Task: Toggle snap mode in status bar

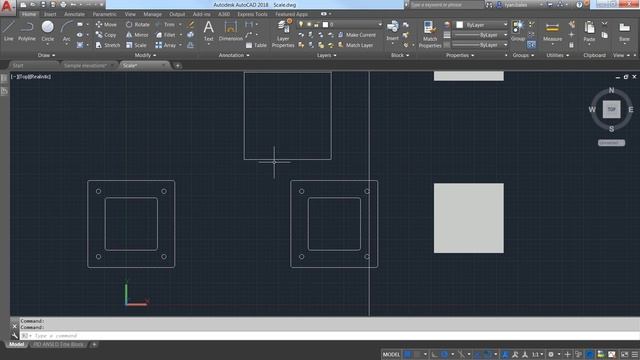Action: pyautogui.click(x=417, y=354)
